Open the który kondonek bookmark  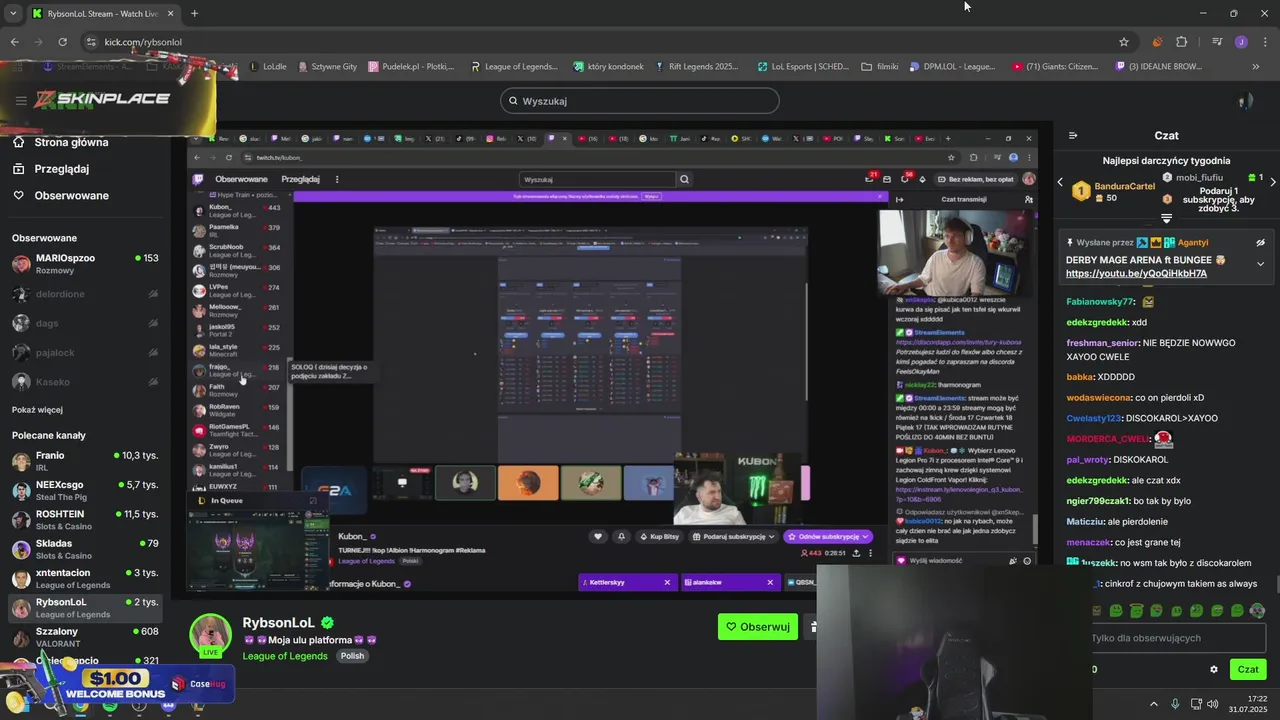[608, 67]
